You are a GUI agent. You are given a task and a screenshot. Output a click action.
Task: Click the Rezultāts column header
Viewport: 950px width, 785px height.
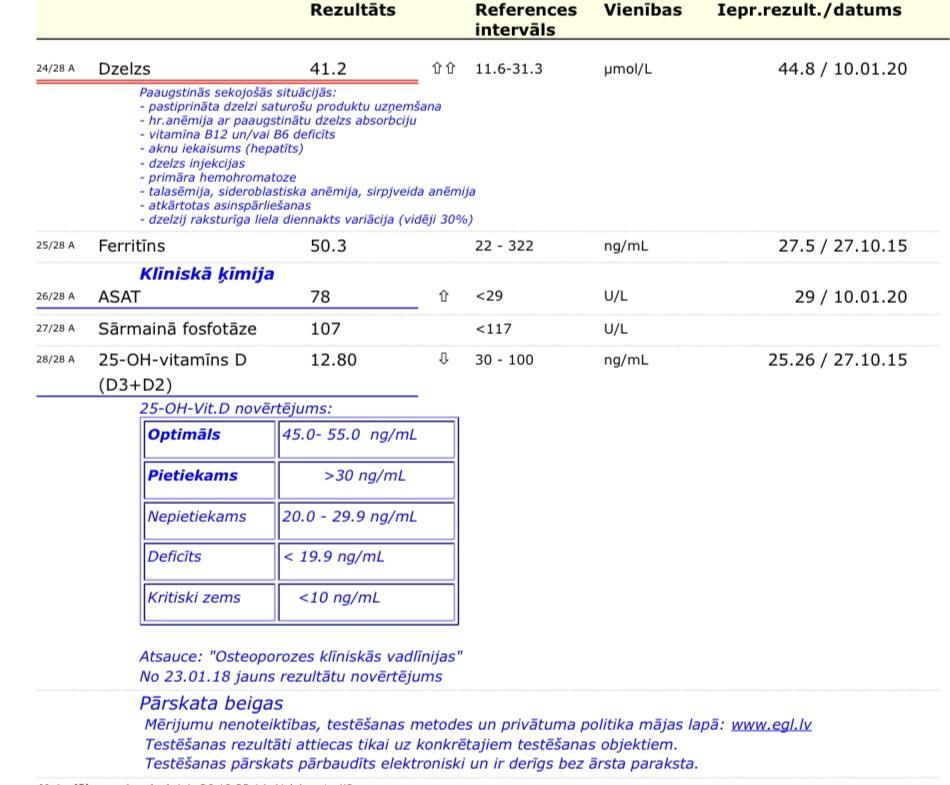pyautogui.click(x=353, y=10)
